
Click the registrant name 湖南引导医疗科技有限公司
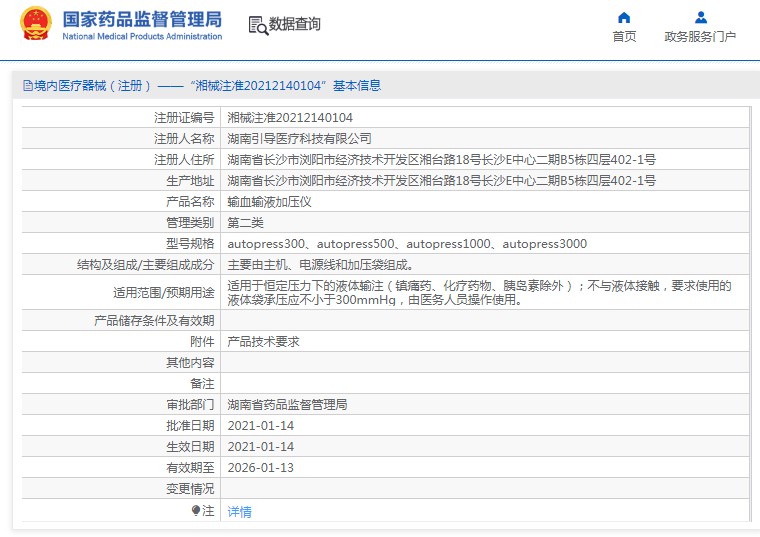coord(299,138)
